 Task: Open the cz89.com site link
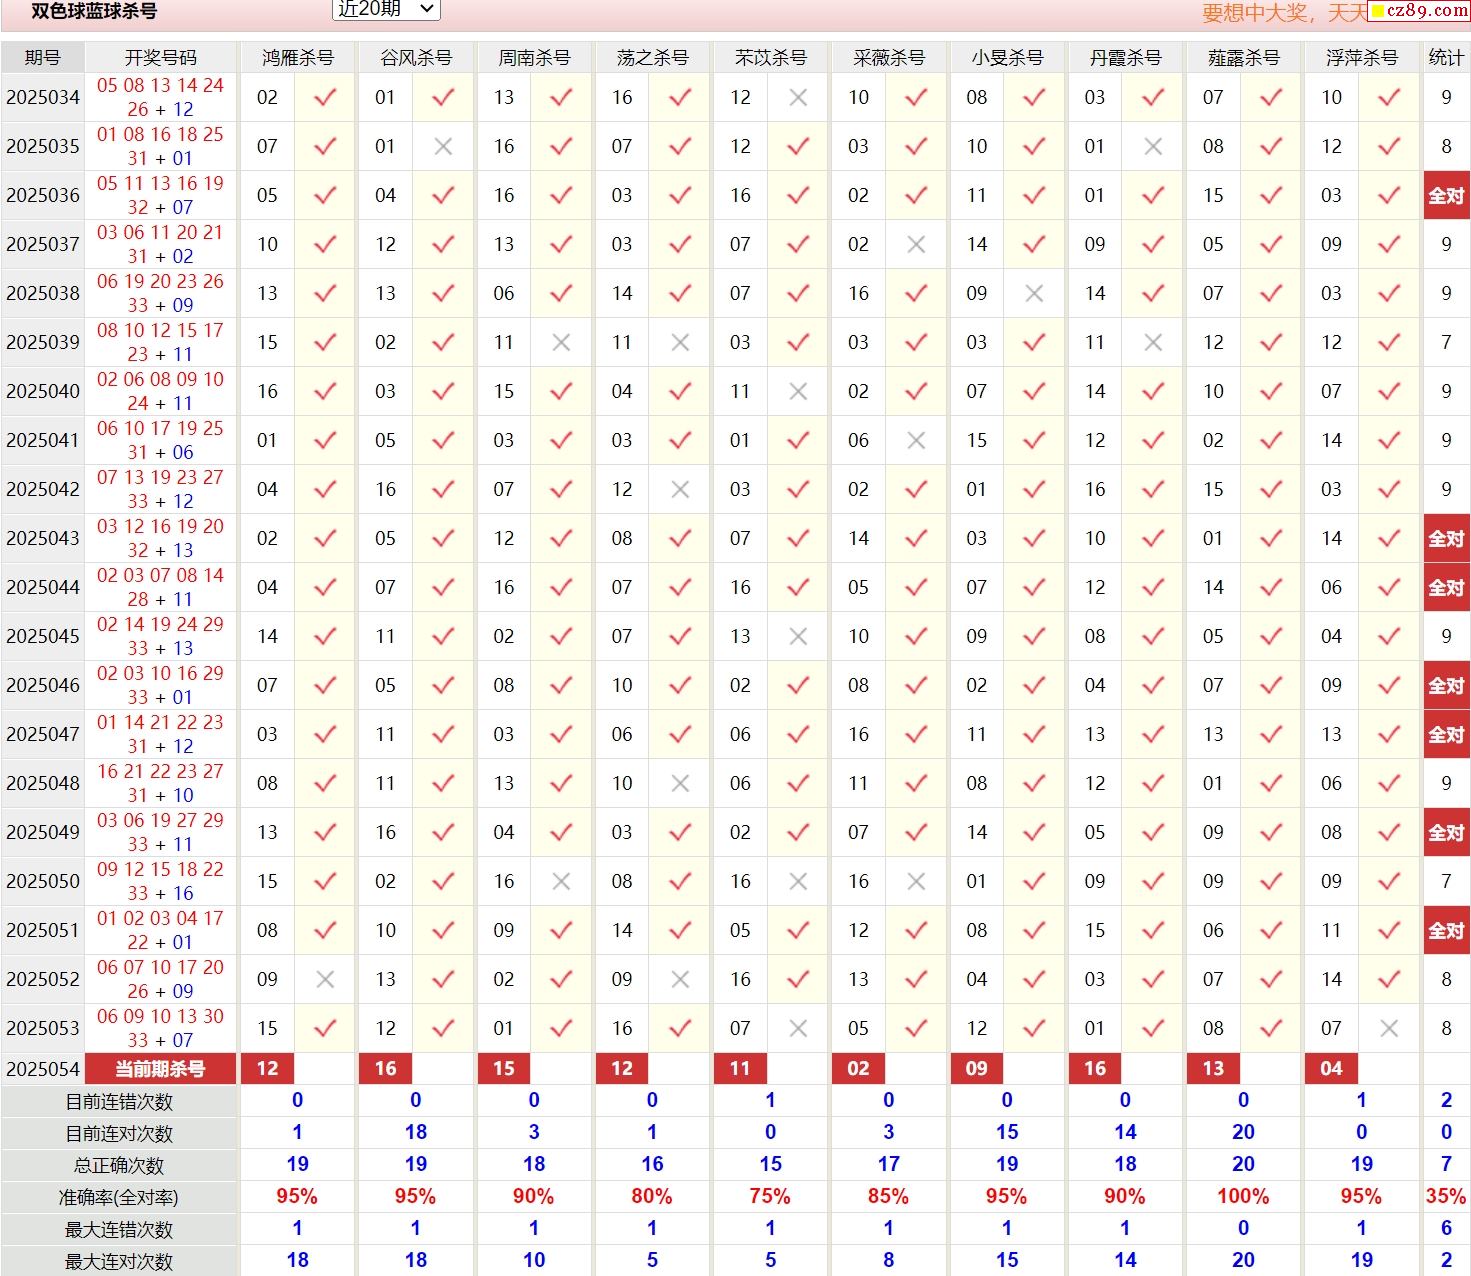coord(1419,10)
